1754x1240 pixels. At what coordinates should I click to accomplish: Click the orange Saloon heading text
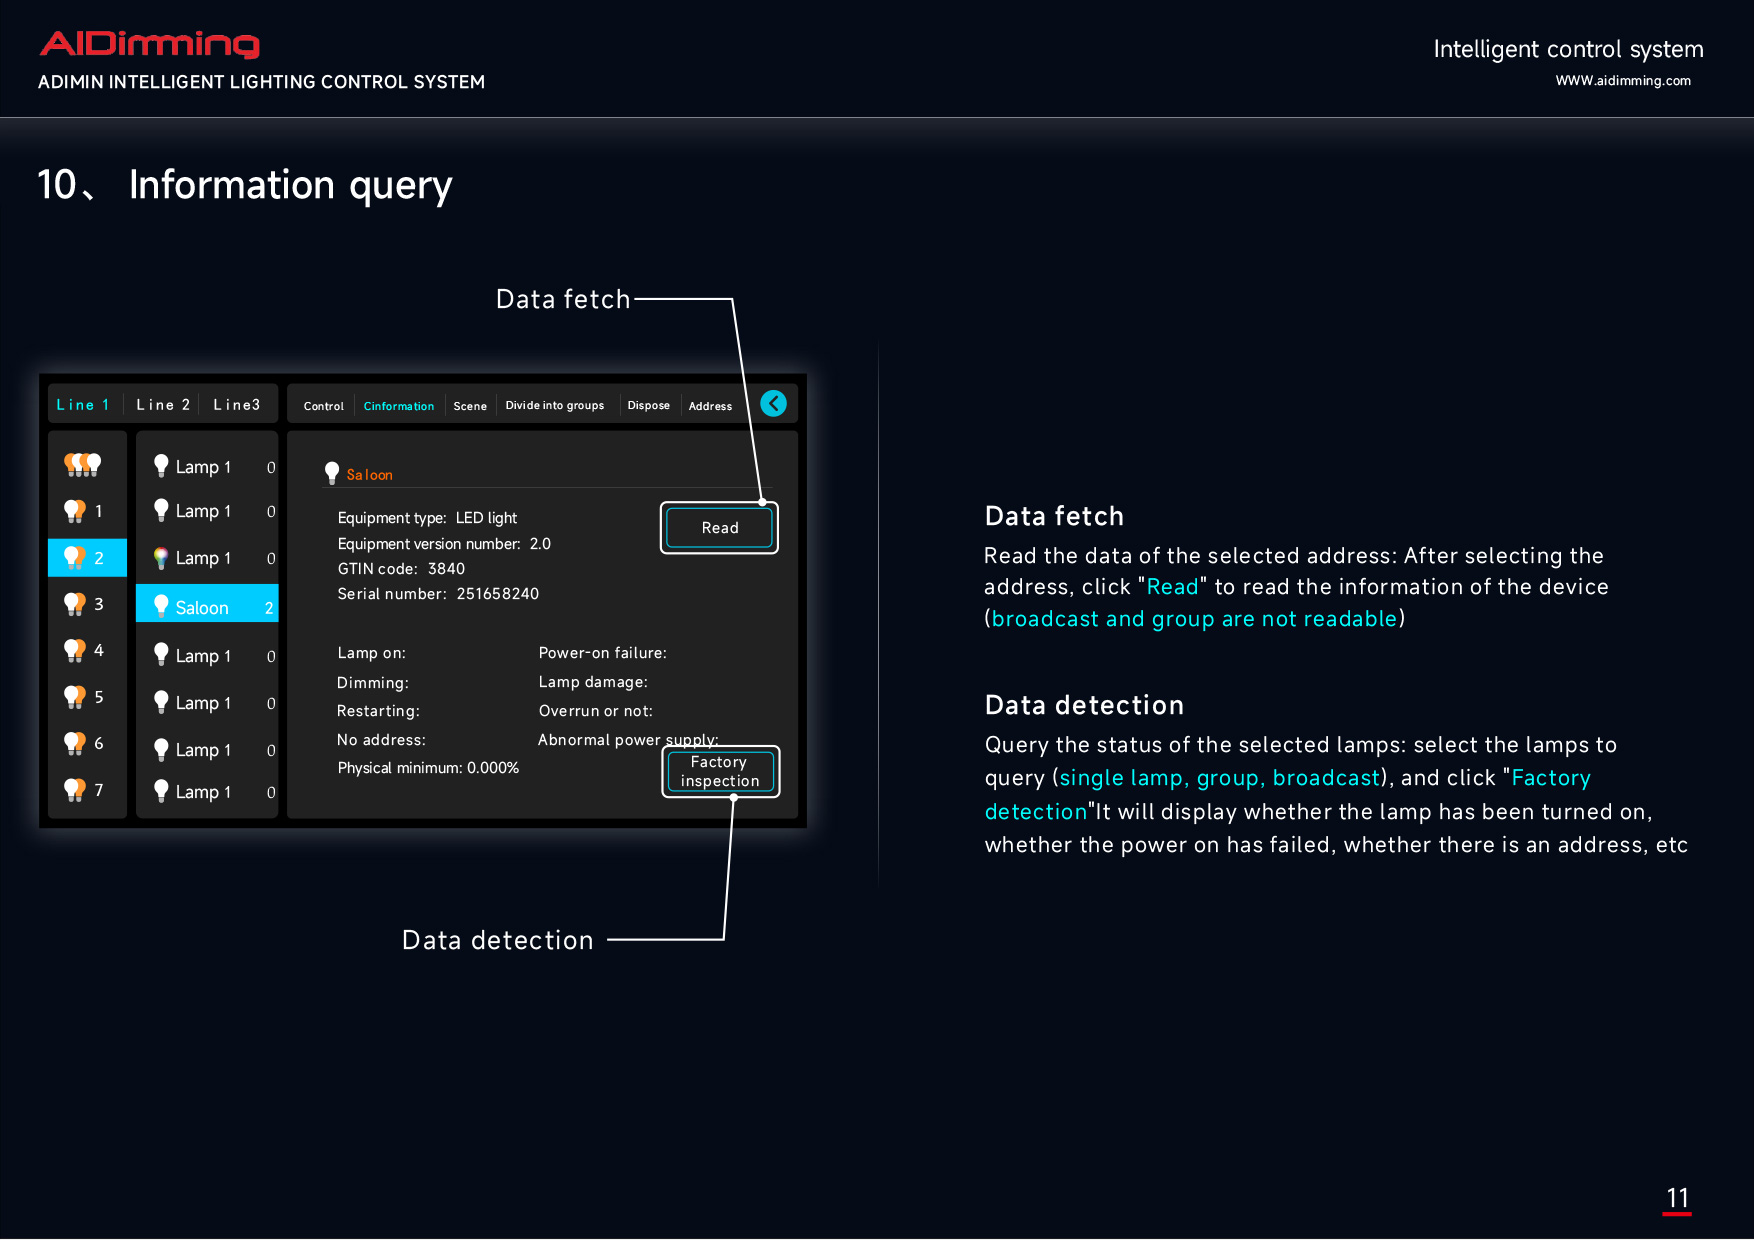370,475
